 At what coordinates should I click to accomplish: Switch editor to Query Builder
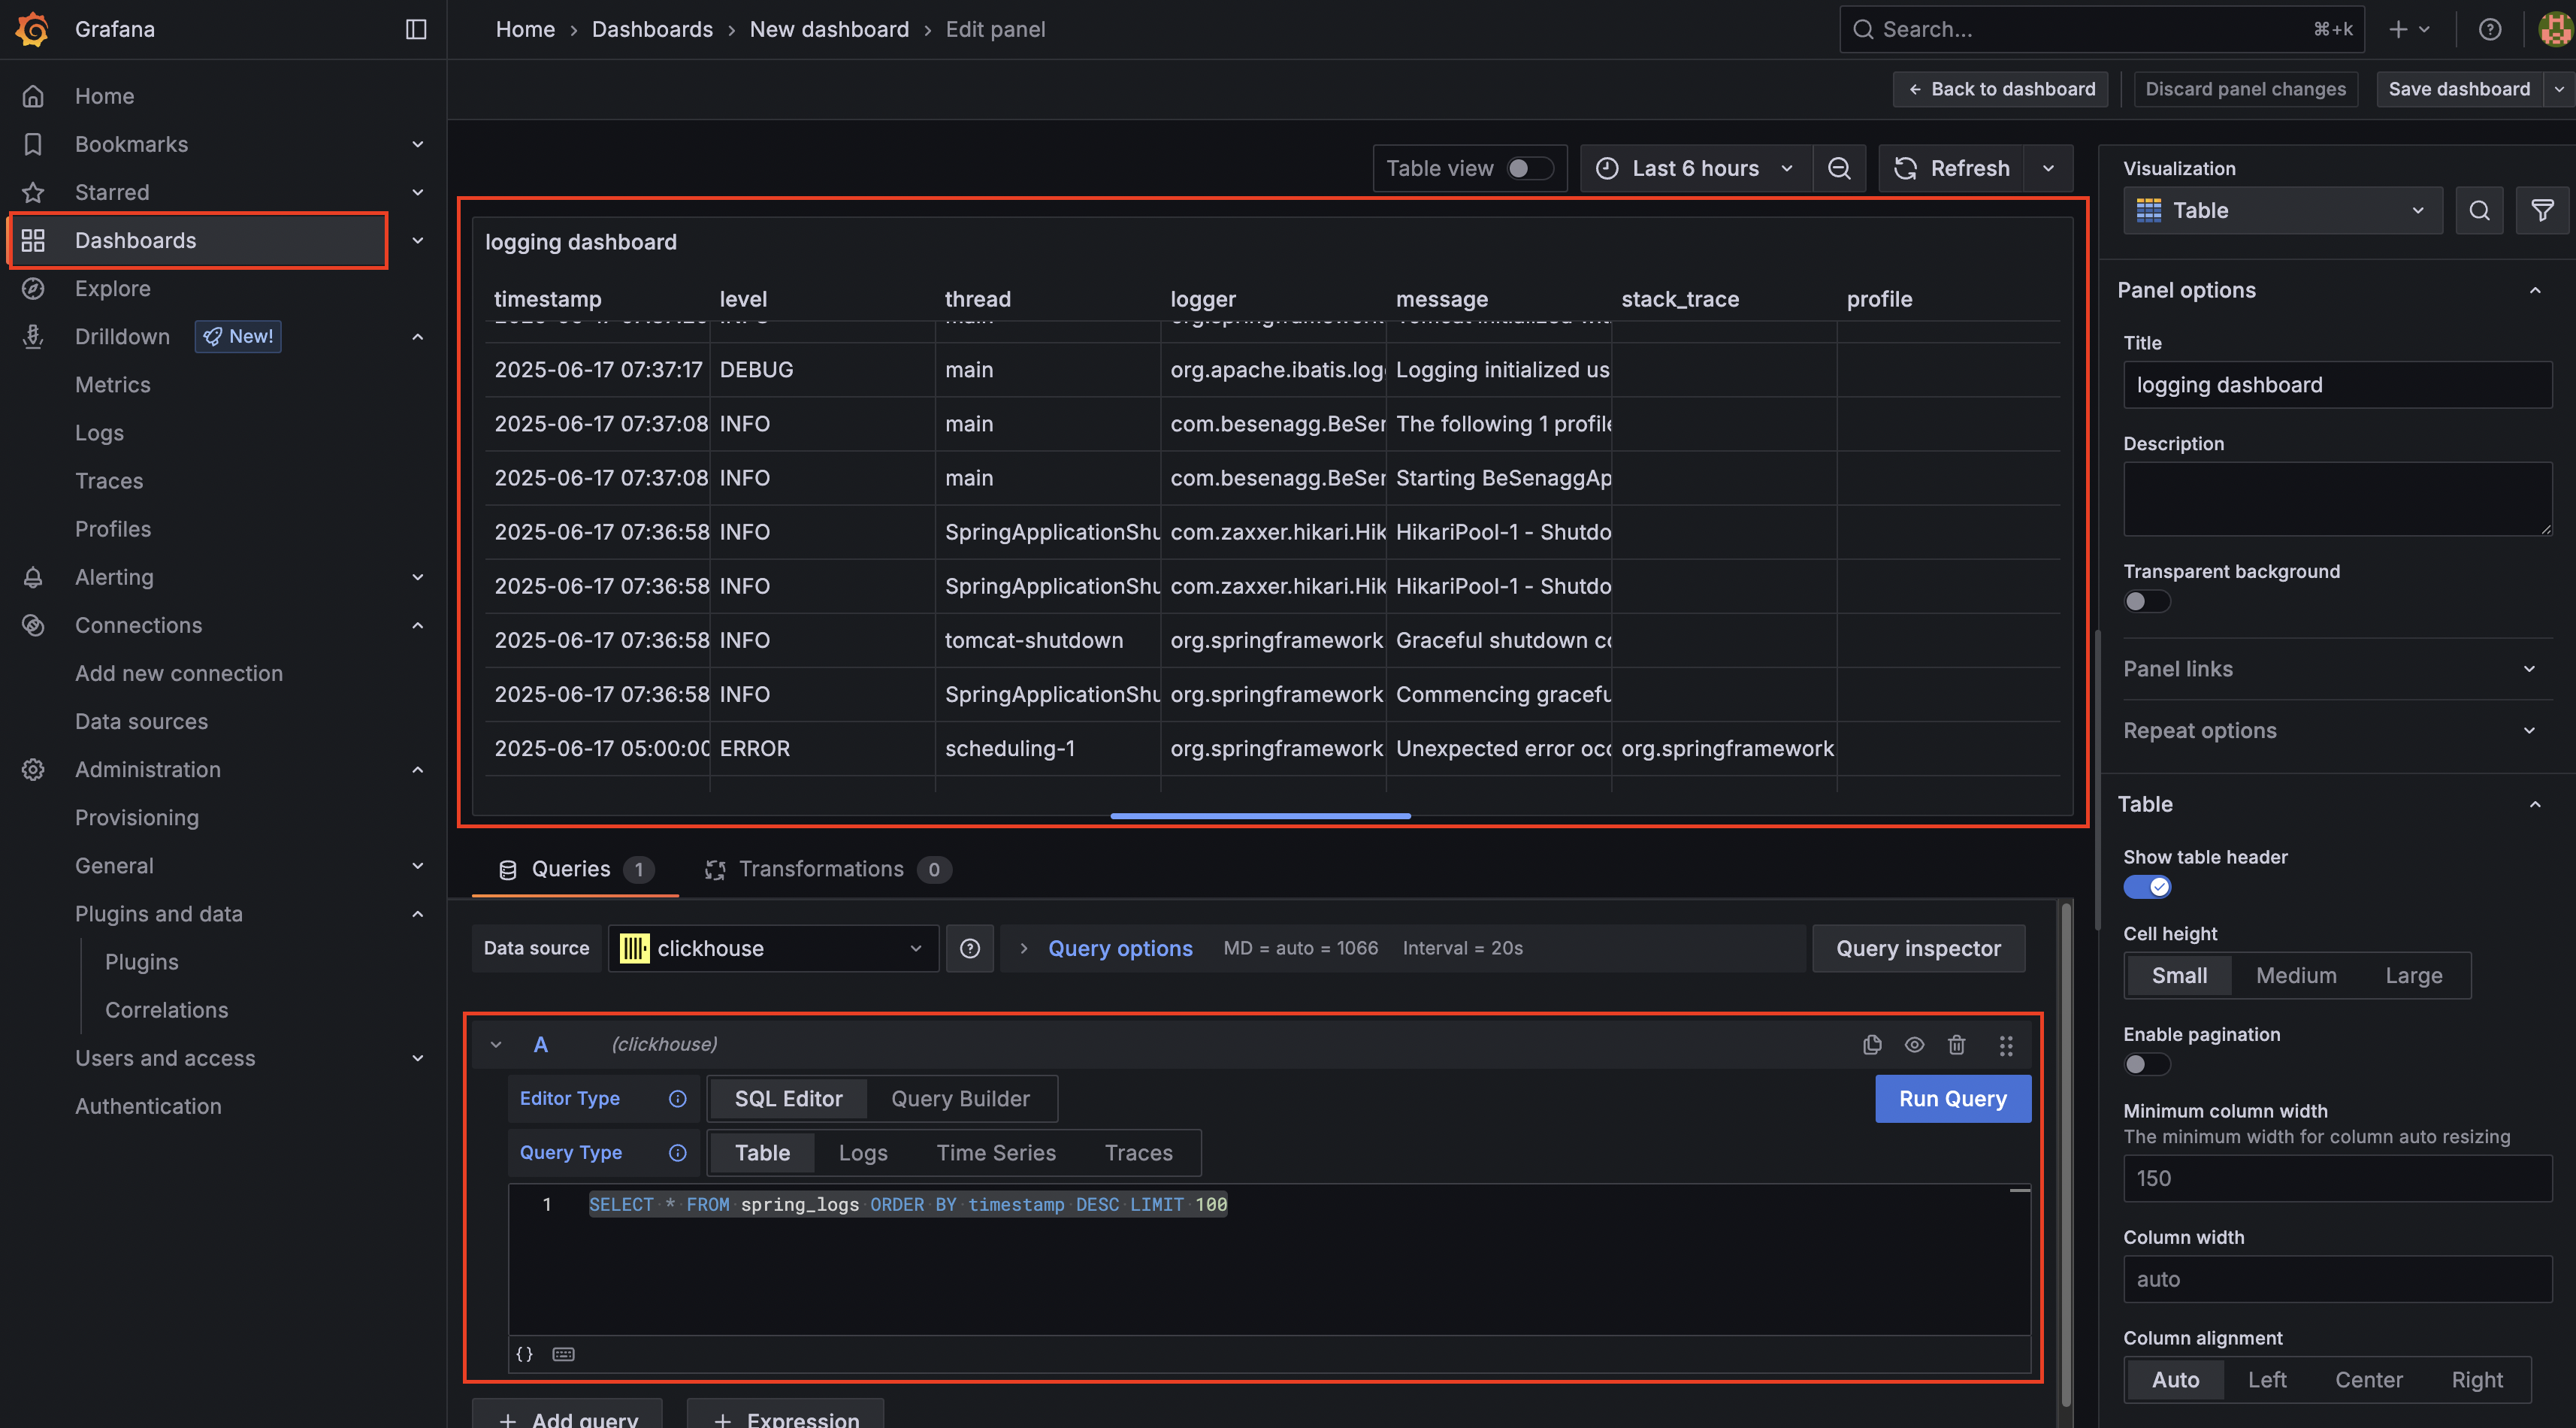(960, 1099)
